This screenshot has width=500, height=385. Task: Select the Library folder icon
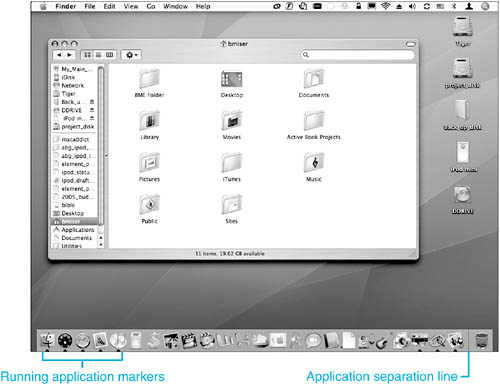pos(150,121)
